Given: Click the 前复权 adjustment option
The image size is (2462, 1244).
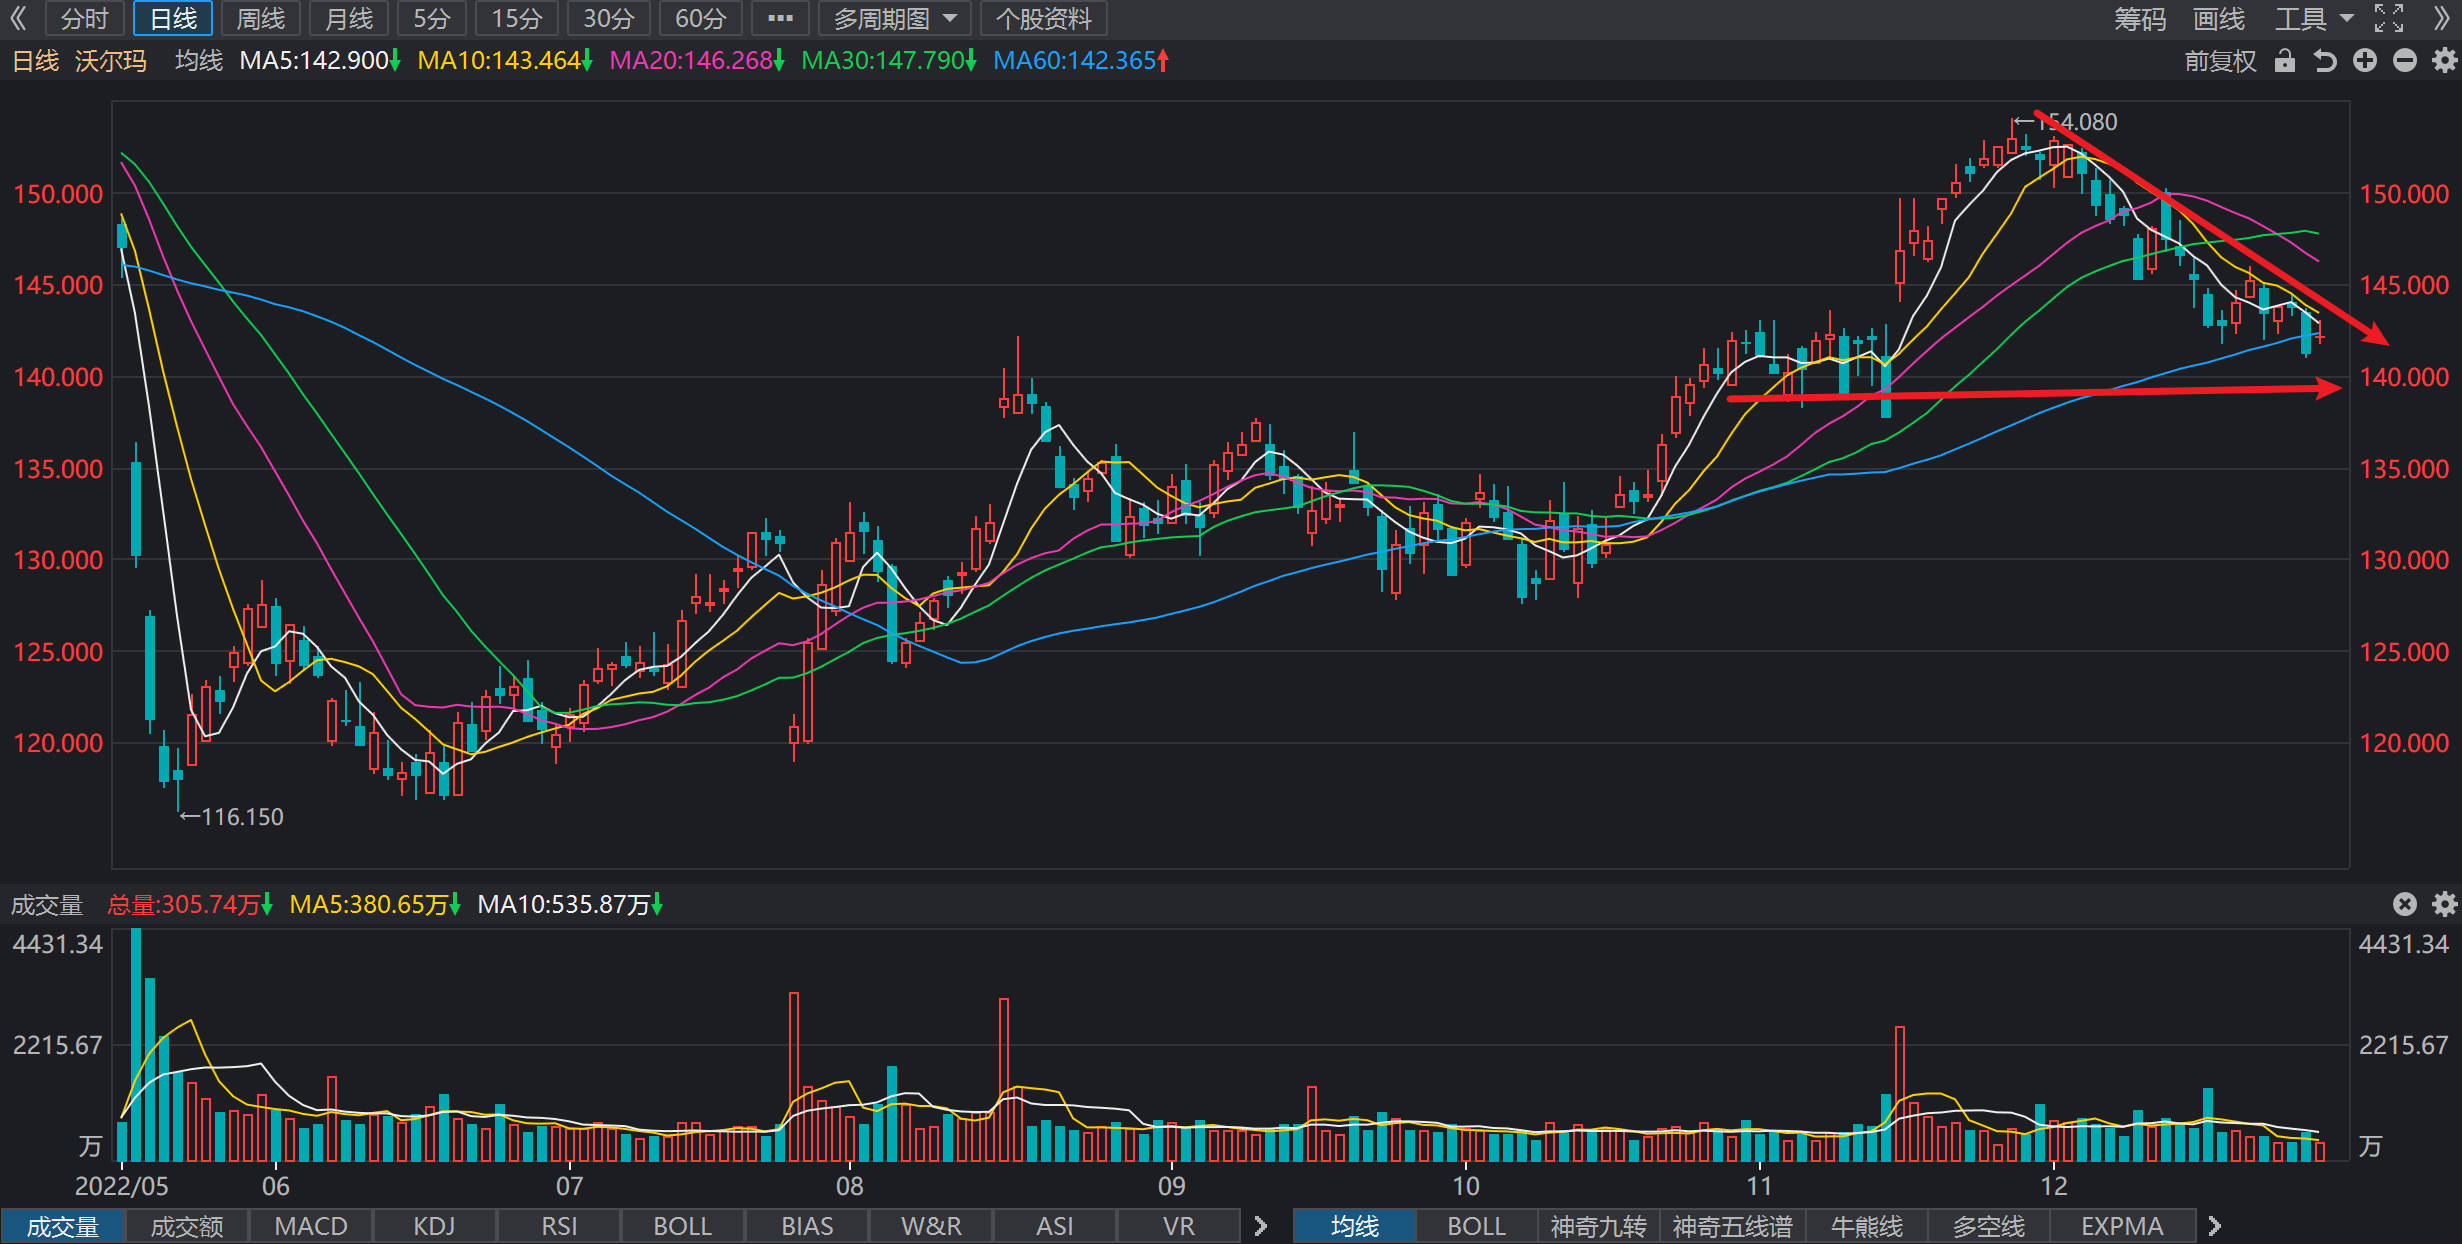Looking at the screenshot, I should click(x=2220, y=61).
